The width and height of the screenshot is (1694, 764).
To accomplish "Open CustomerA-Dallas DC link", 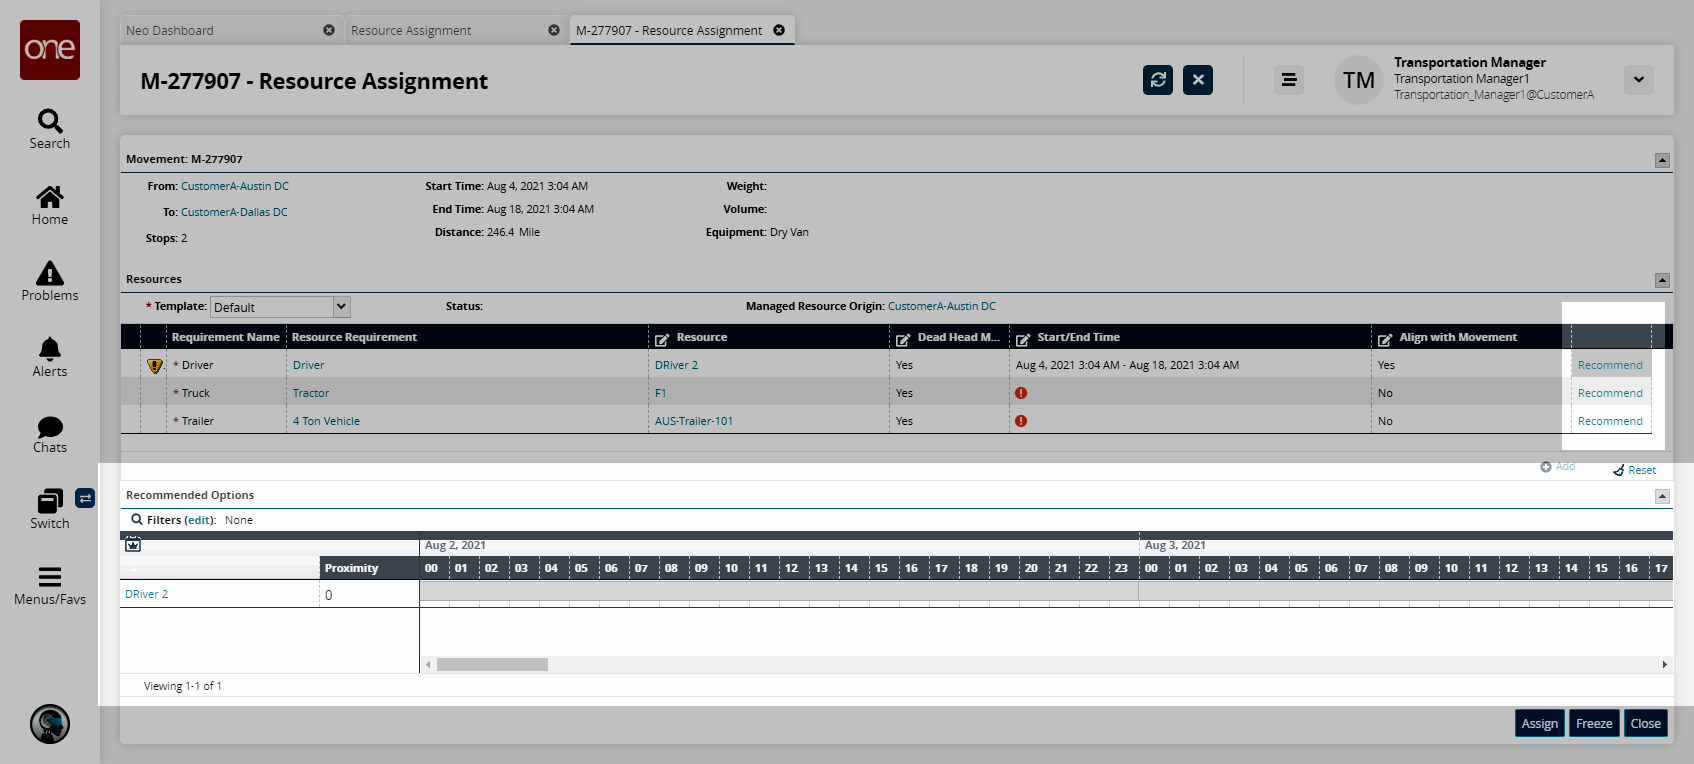I will [234, 212].
